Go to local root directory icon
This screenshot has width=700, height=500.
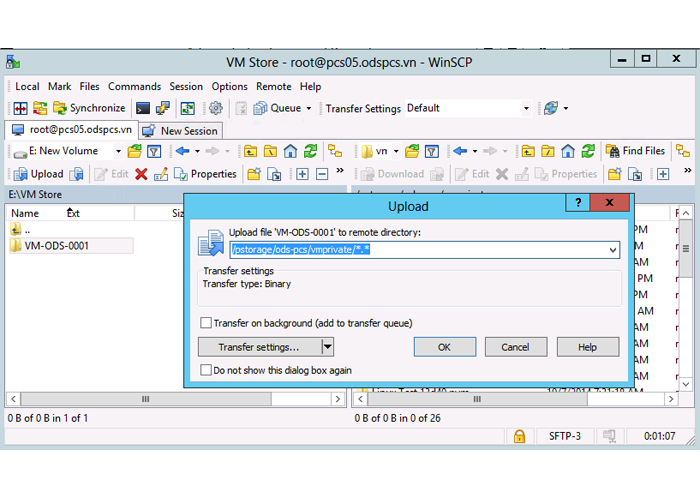tap(271, 151)
